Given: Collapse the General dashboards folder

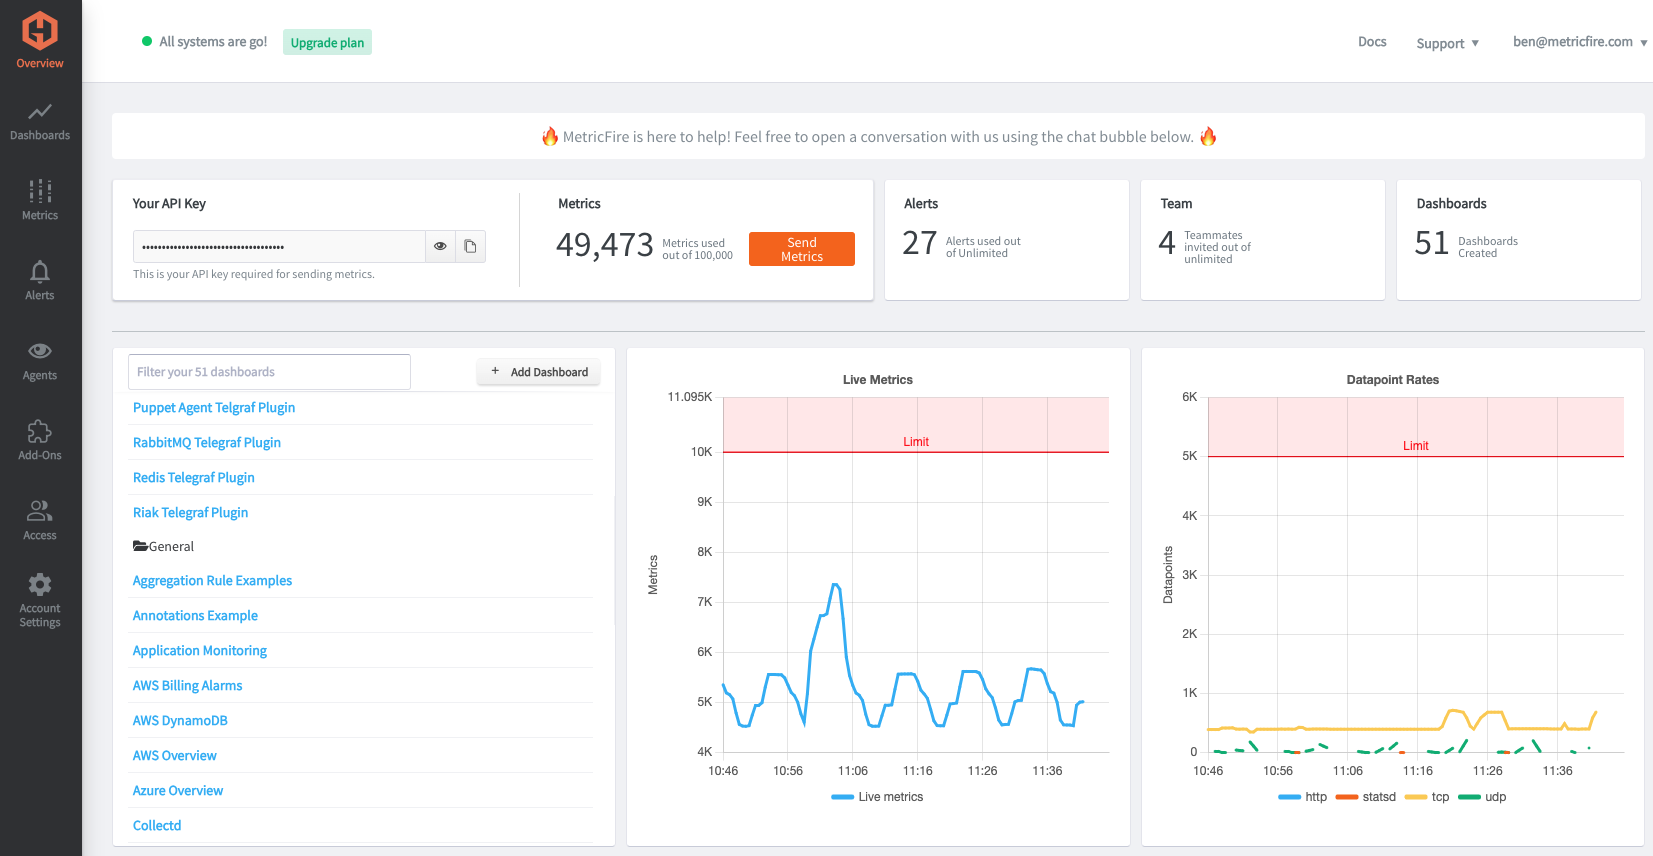Looking at the screenshot, I should (164, 547).
